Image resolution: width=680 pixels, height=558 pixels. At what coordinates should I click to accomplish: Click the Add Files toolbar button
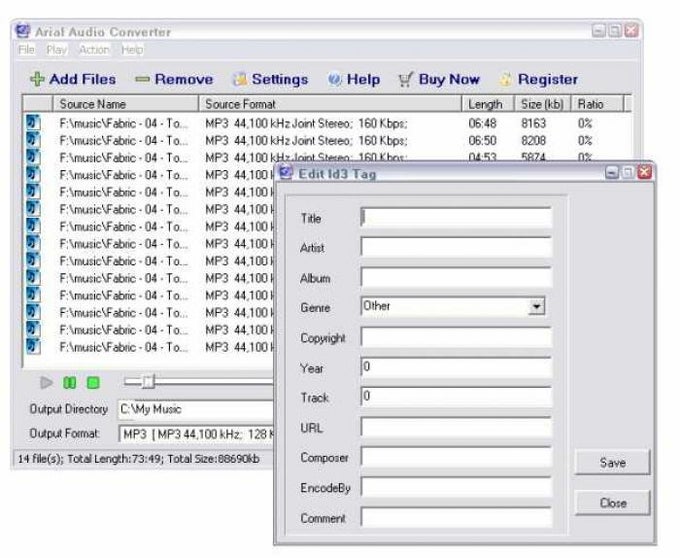coord(73,79)
